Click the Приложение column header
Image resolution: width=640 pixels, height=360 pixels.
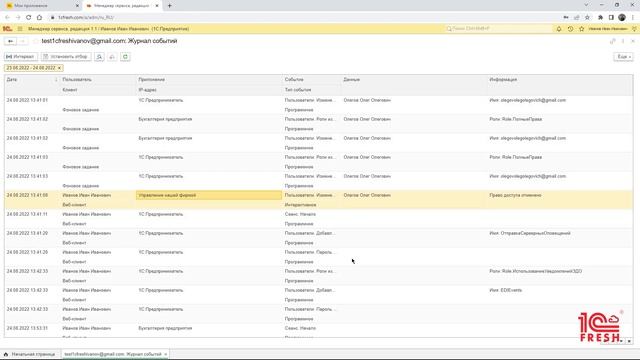pos(209,80)
